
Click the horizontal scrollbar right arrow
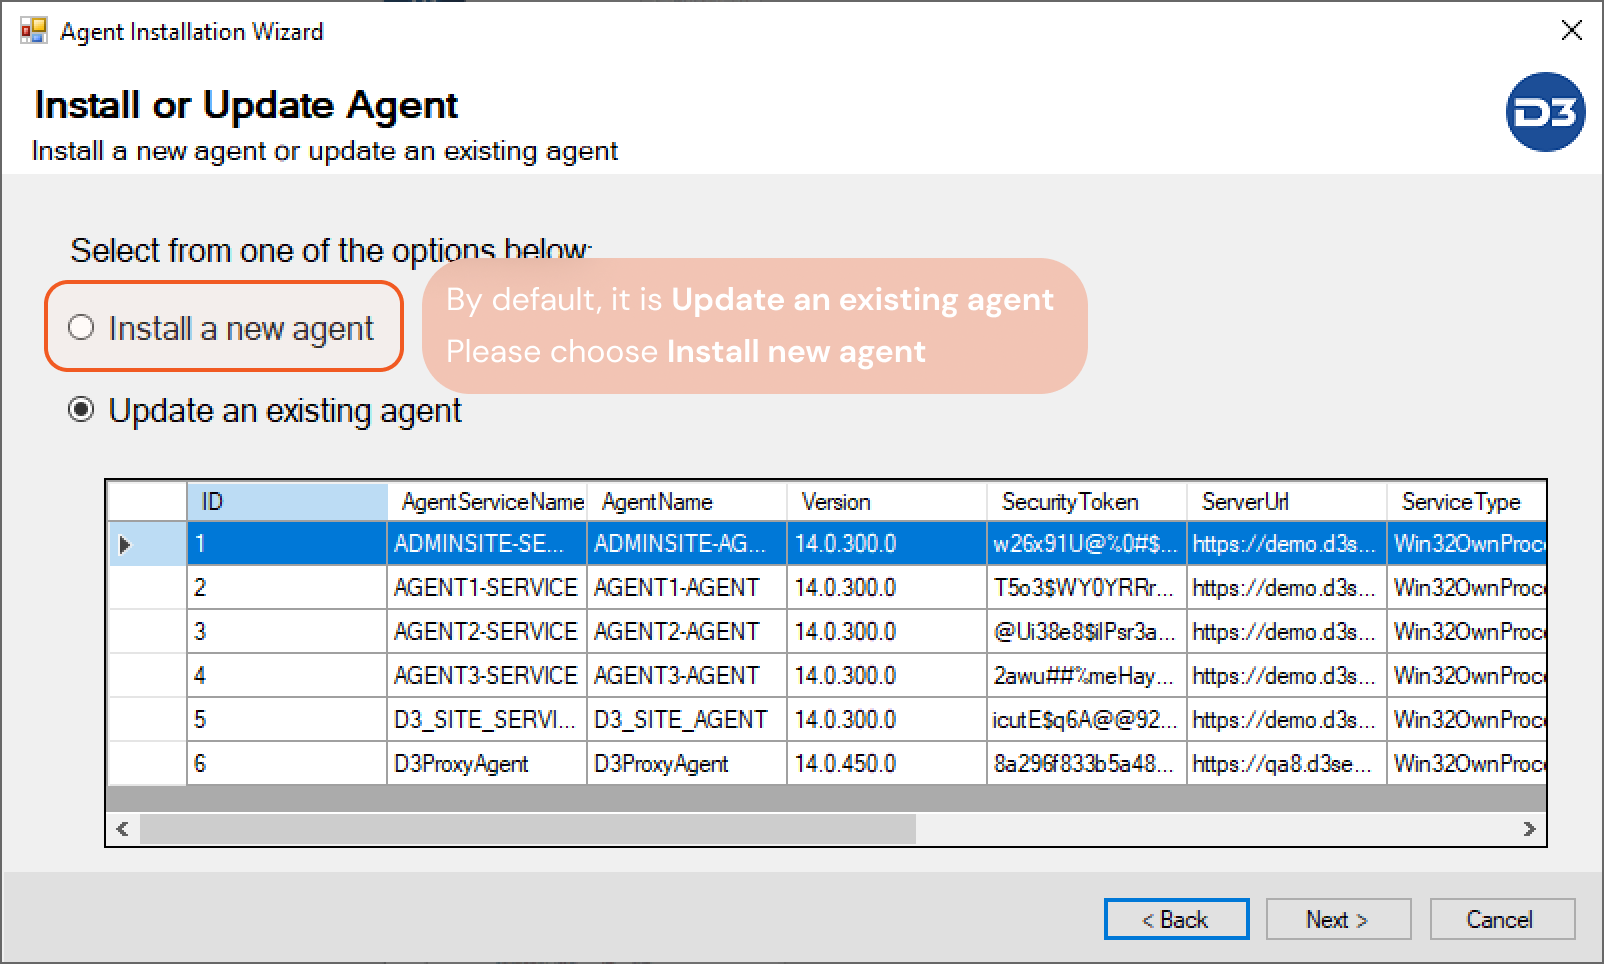pyautogui.click(x=1528, y=829)
